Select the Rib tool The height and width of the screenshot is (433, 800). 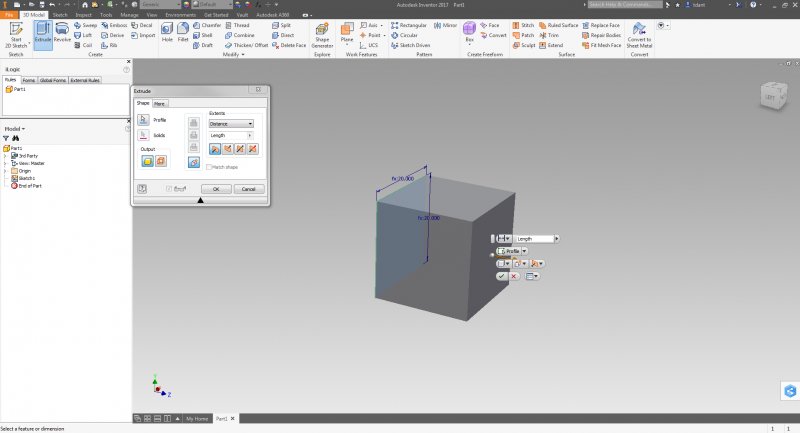click(x=109, y=45)
